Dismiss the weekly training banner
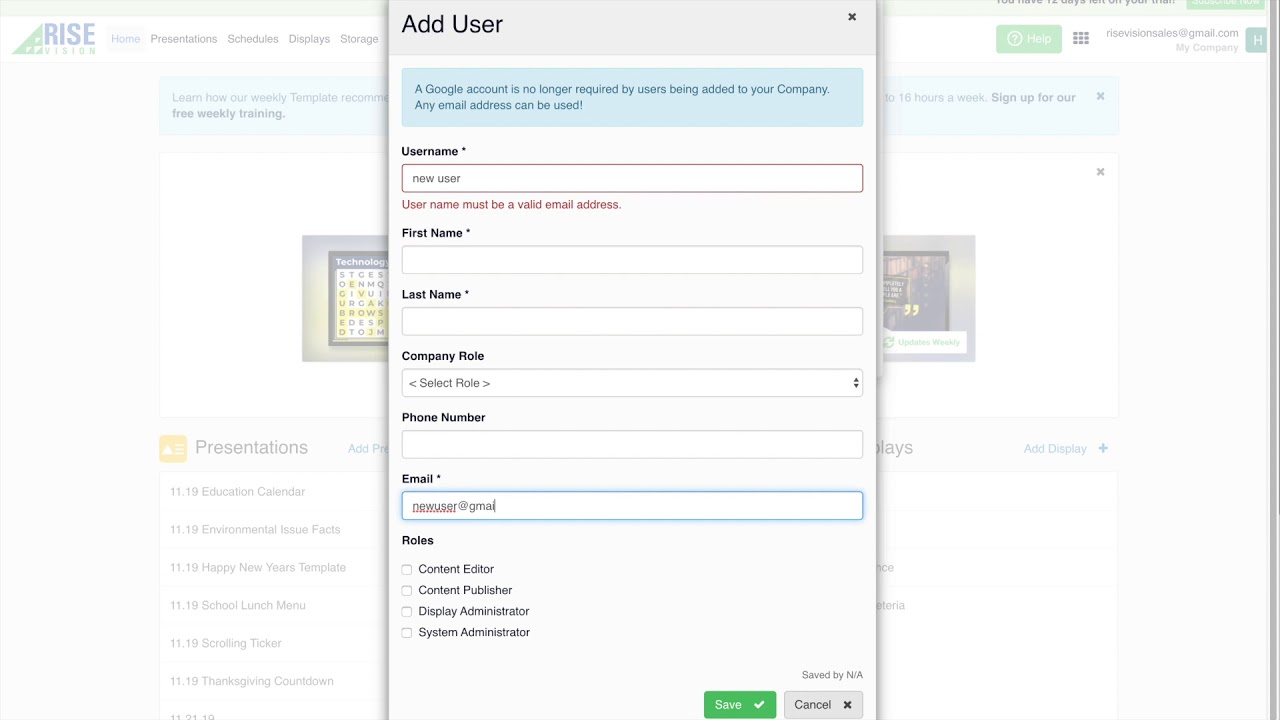The image size is (1280, 720). click(x=1100, y=97)
